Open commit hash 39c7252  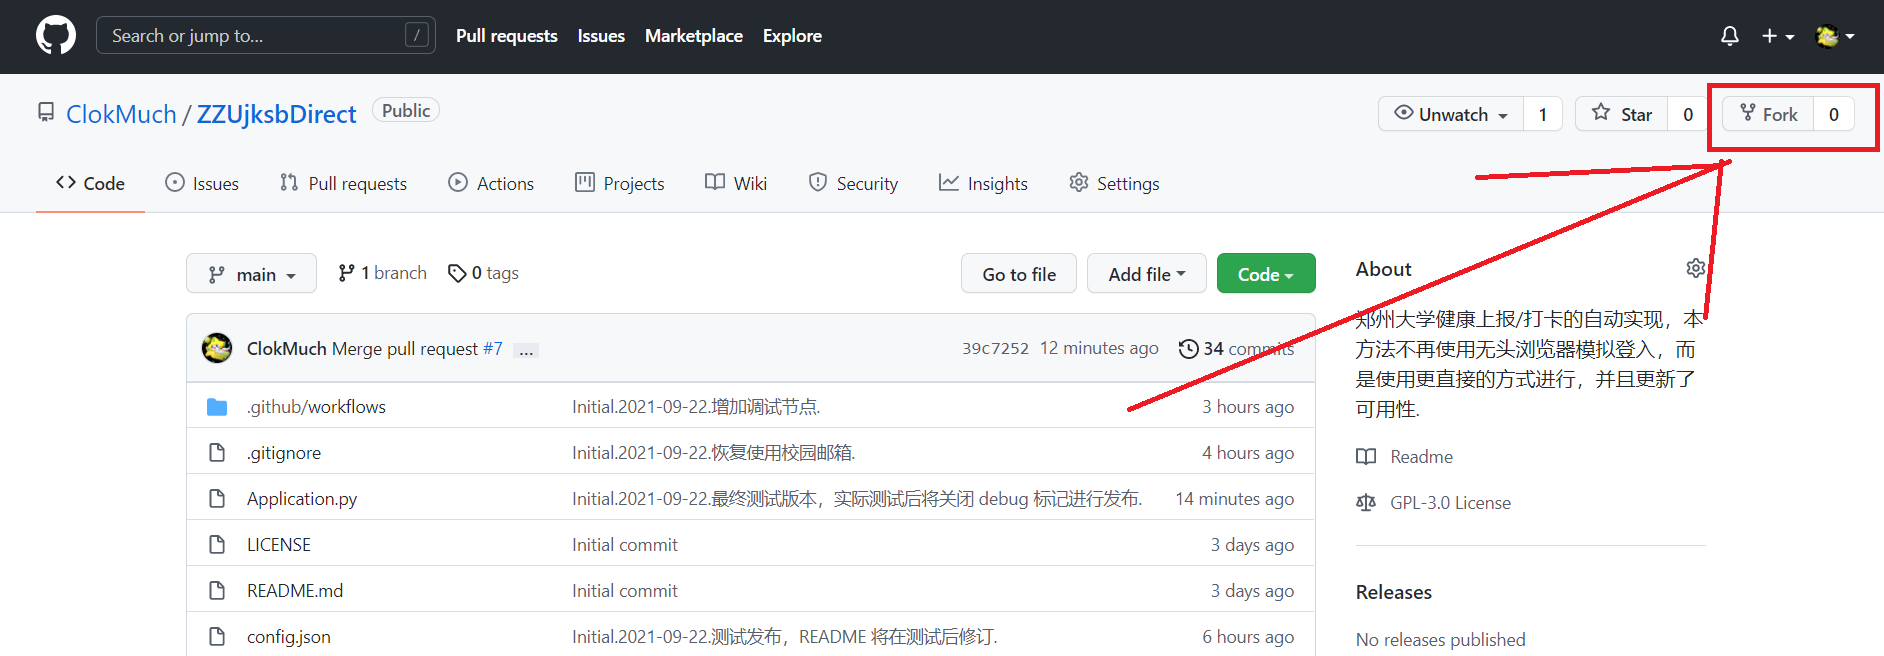[995, 348]
